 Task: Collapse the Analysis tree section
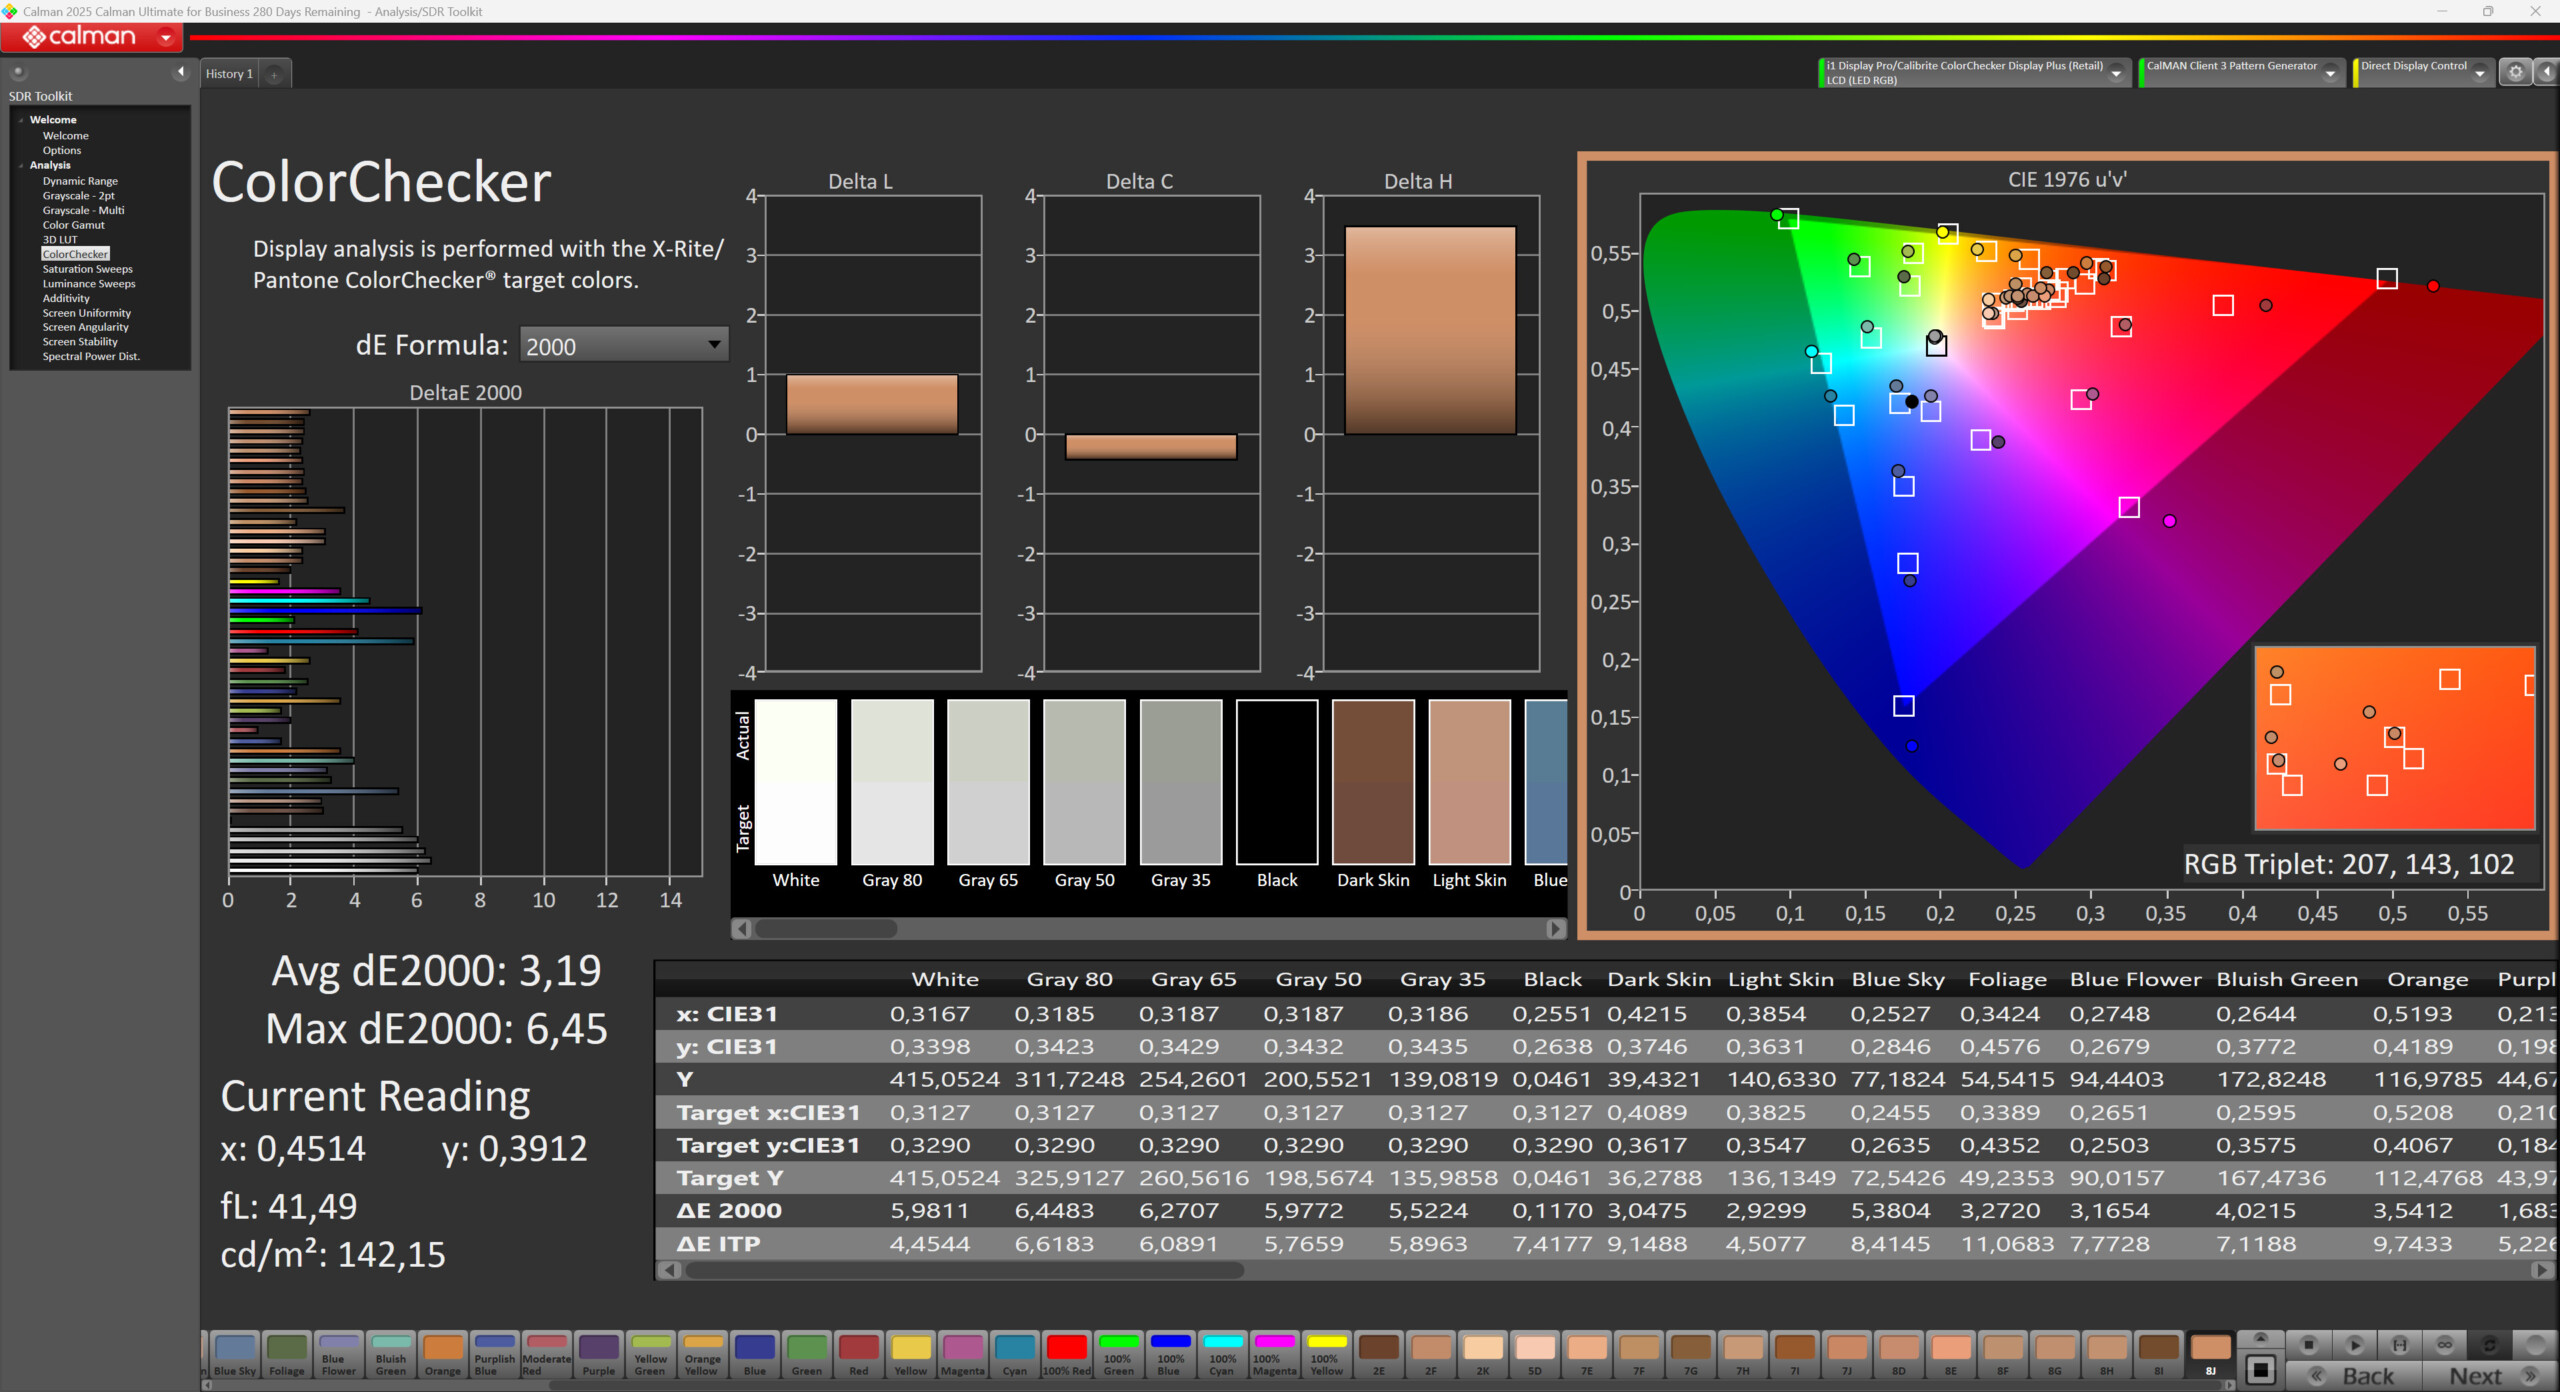click(x=21, y=165)
